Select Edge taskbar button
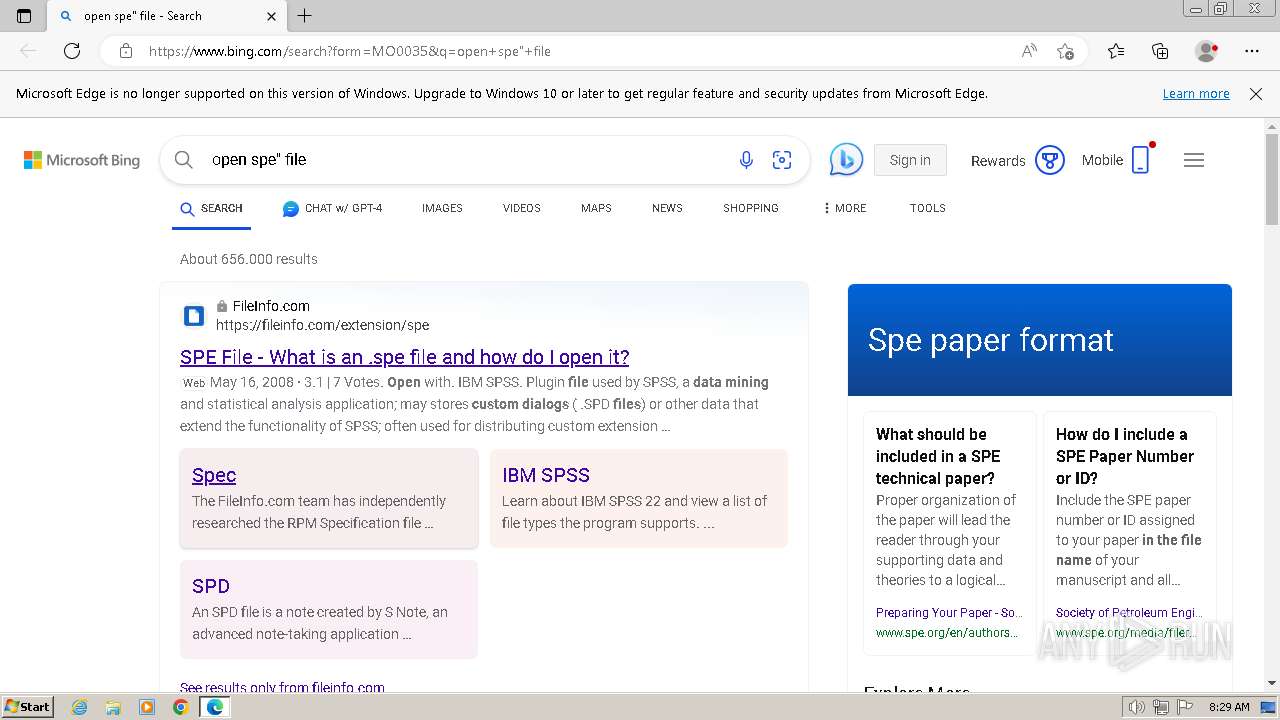 214,707
